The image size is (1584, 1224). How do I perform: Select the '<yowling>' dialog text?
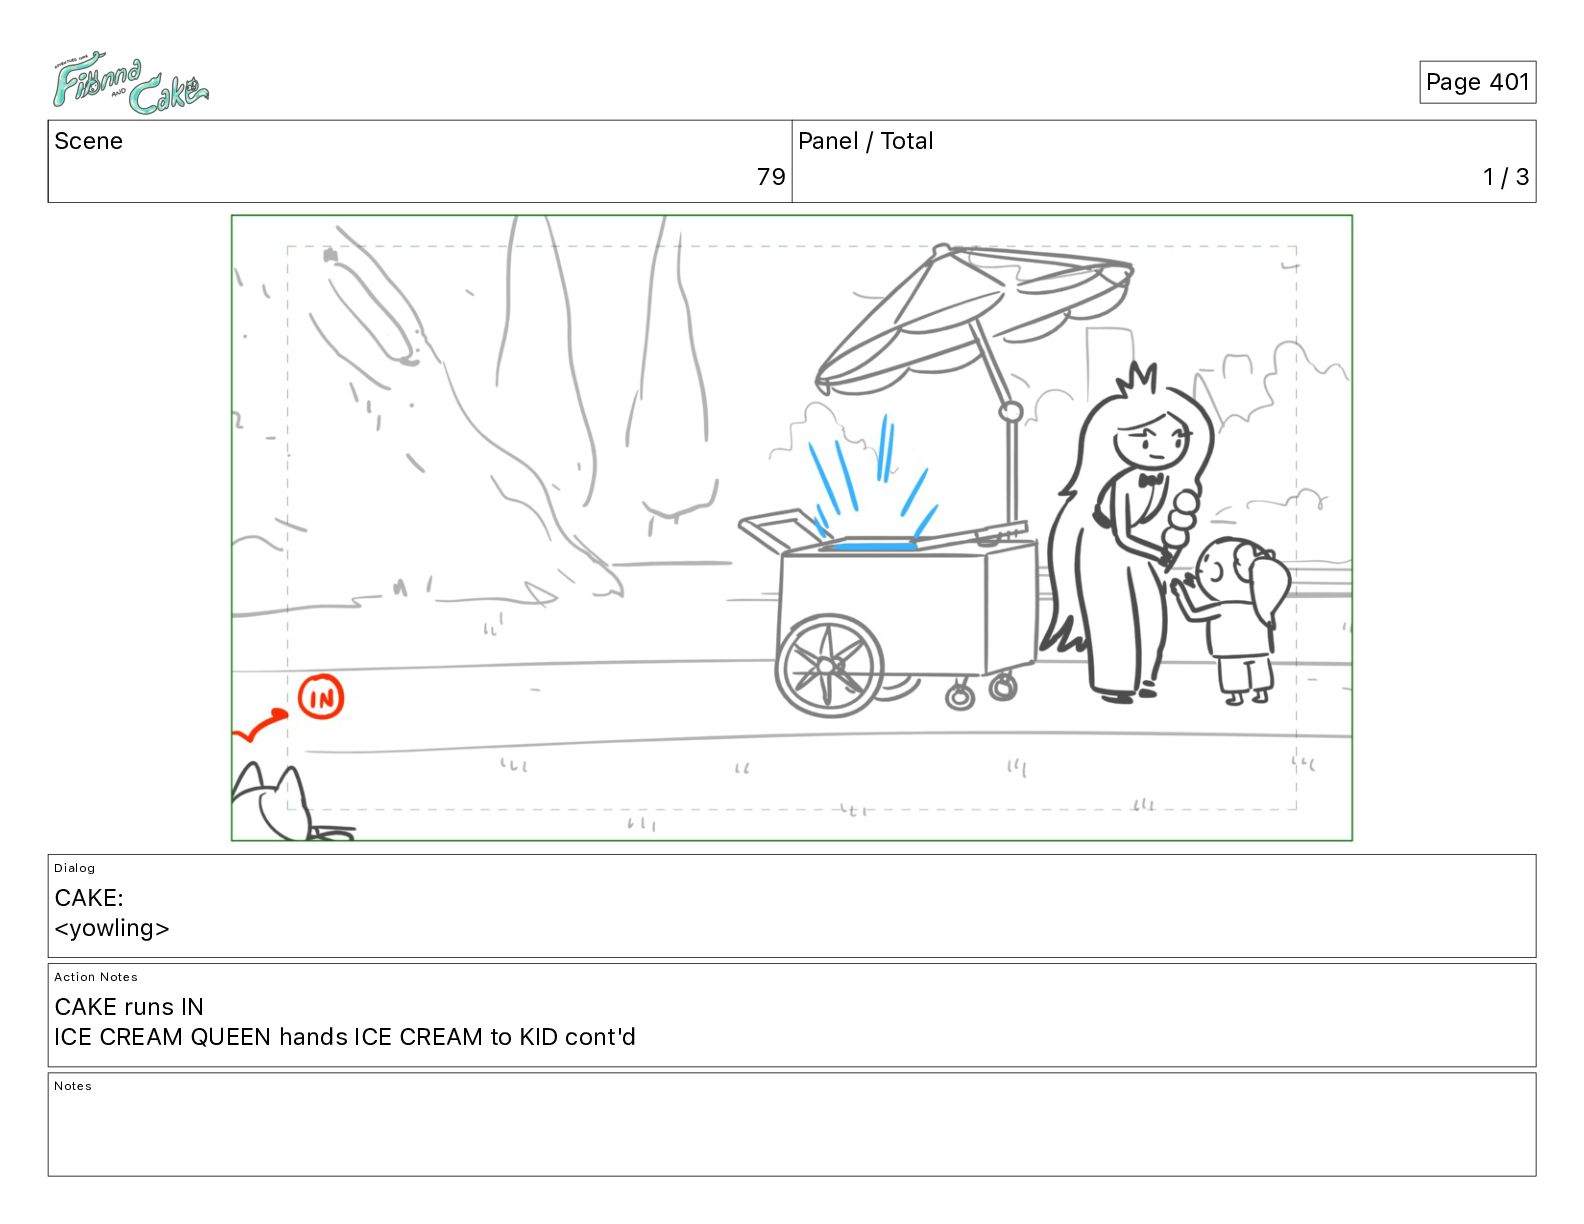tap(112, 928)
